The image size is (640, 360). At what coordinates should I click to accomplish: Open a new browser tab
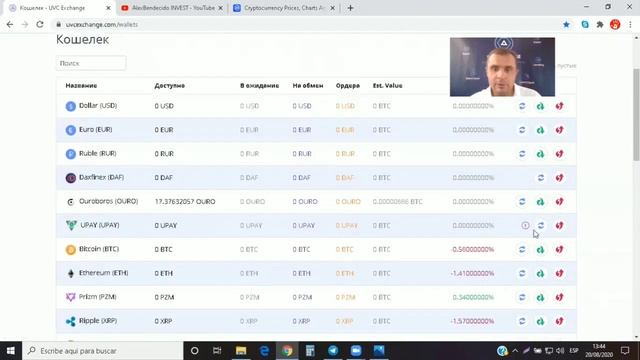350,8
